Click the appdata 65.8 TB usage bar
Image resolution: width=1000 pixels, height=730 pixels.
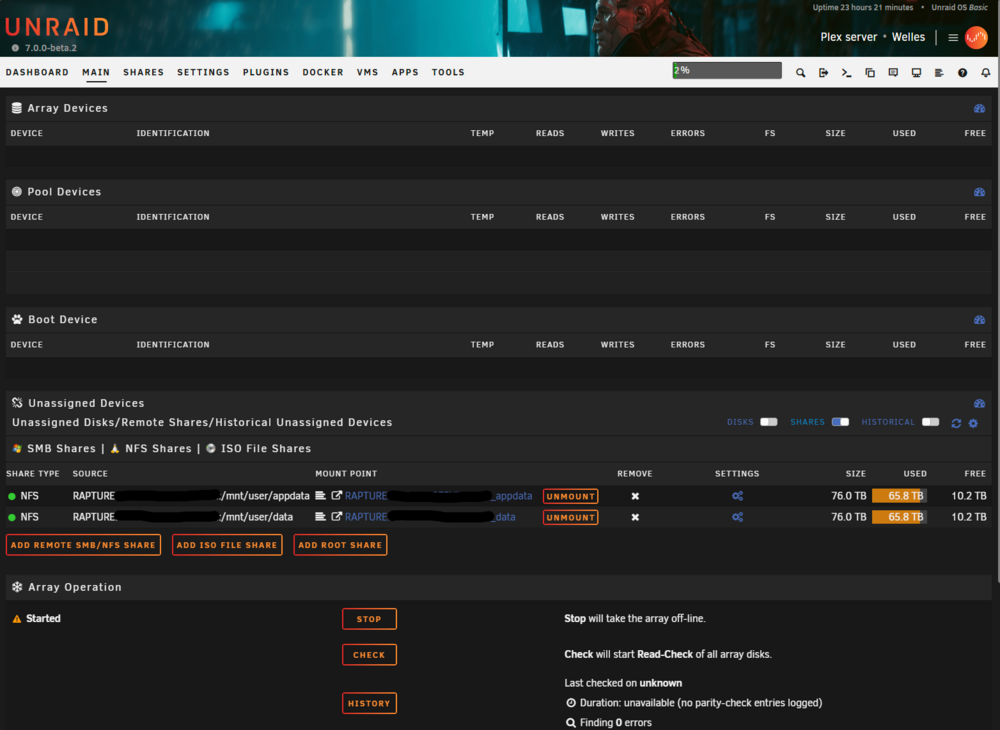click(899, 496)
